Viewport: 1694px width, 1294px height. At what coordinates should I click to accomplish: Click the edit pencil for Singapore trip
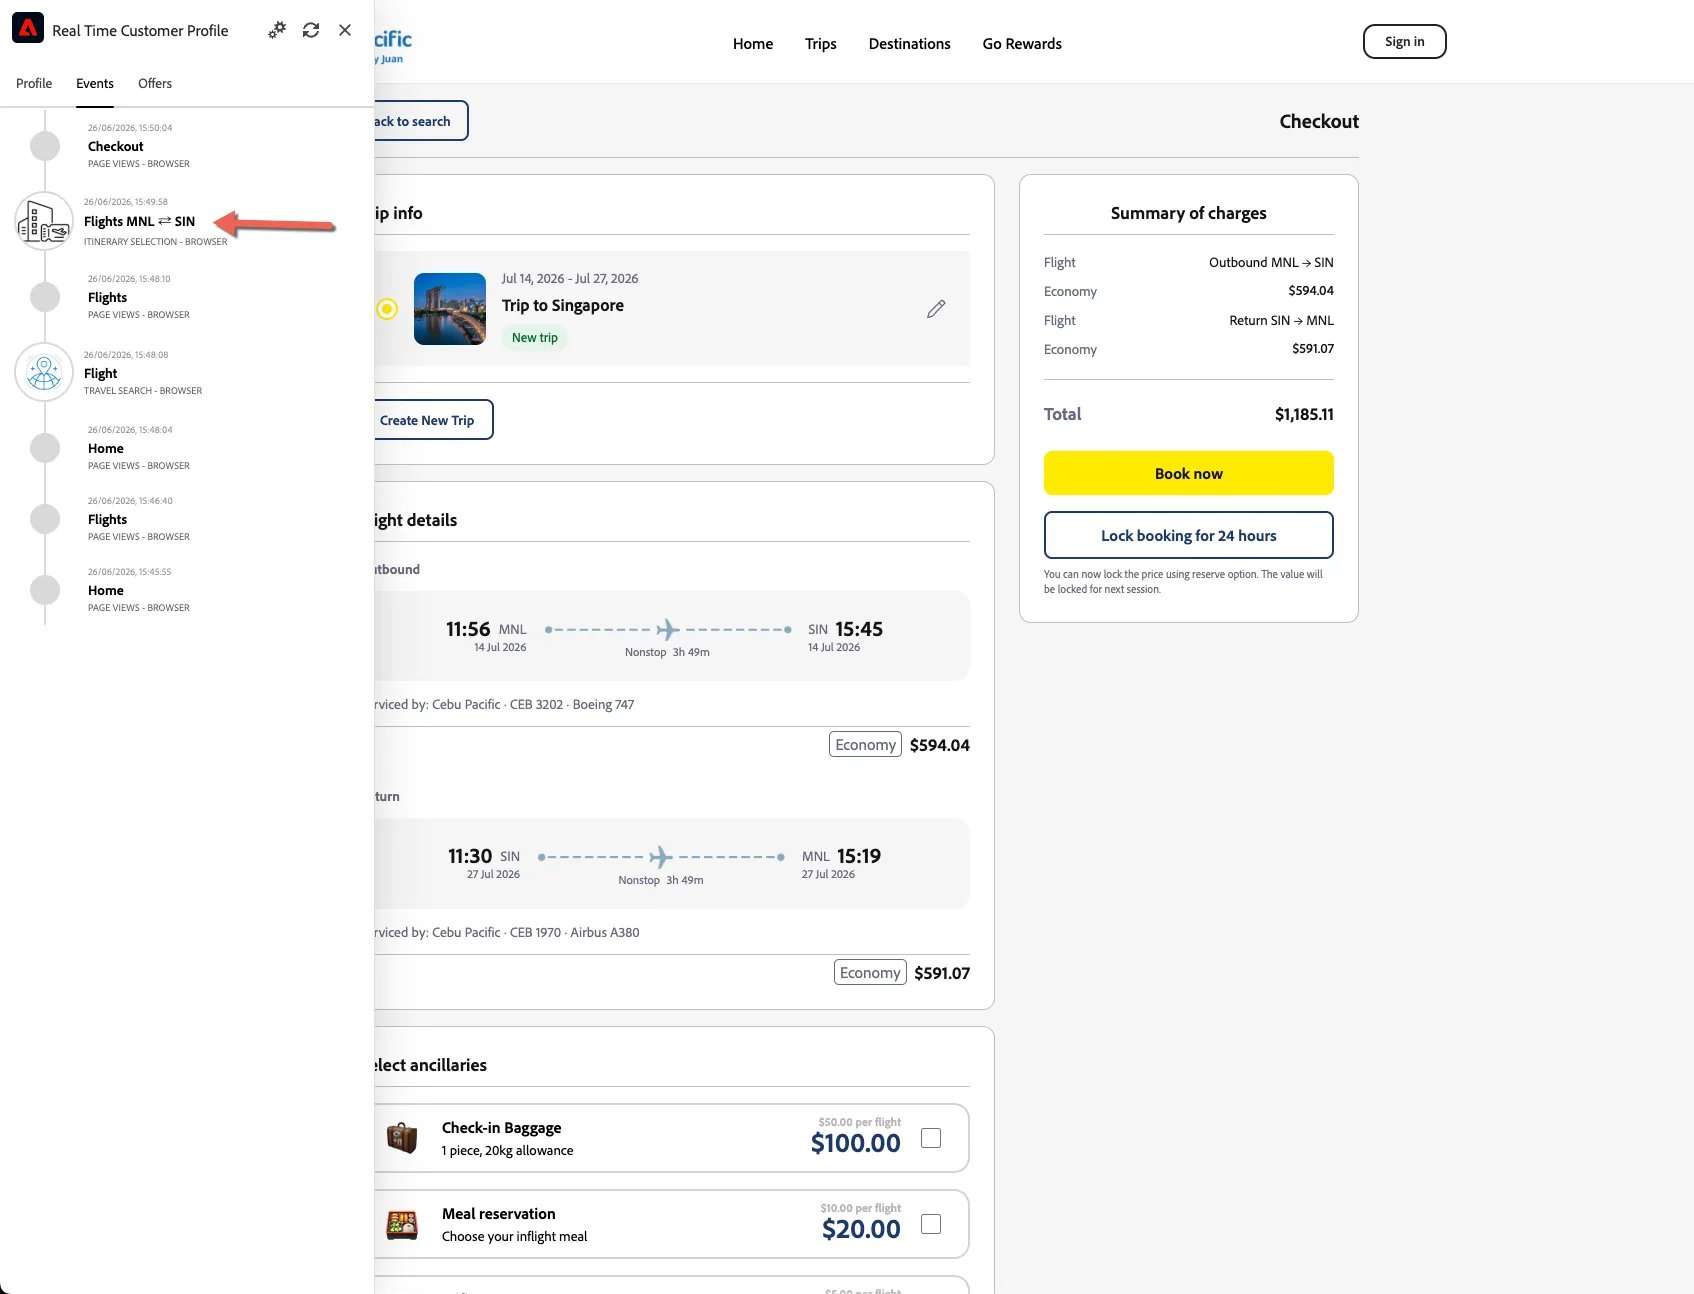(x=936, y=309)
